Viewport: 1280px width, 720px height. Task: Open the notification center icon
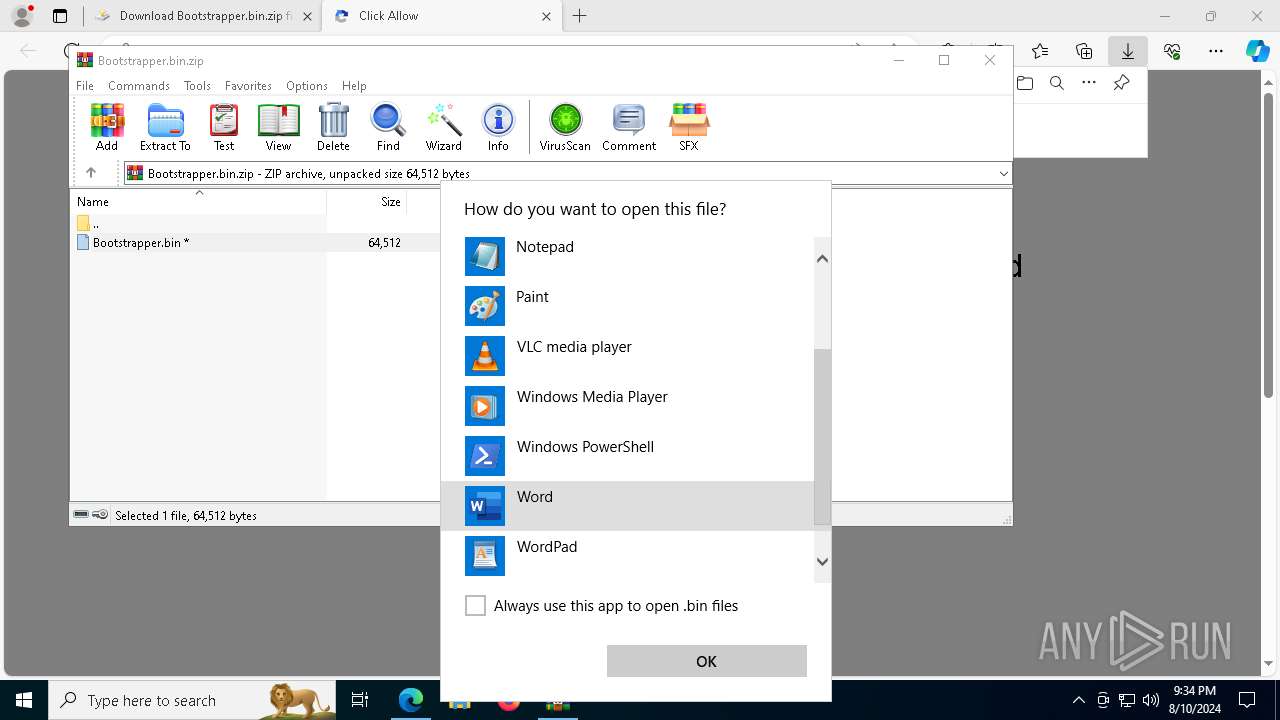(x=1247, y=700)
